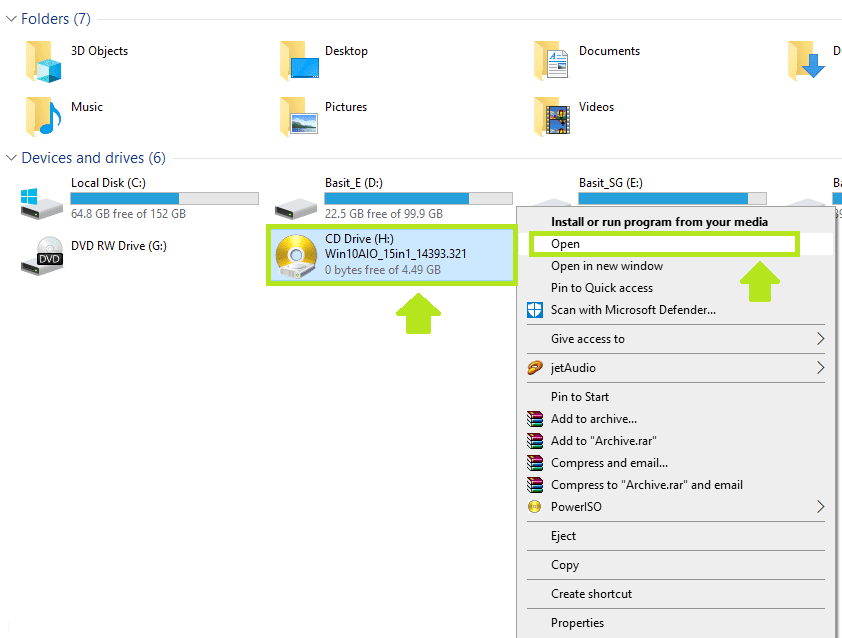Open the 3D Objects folder icon

click(x=43, y=62)
